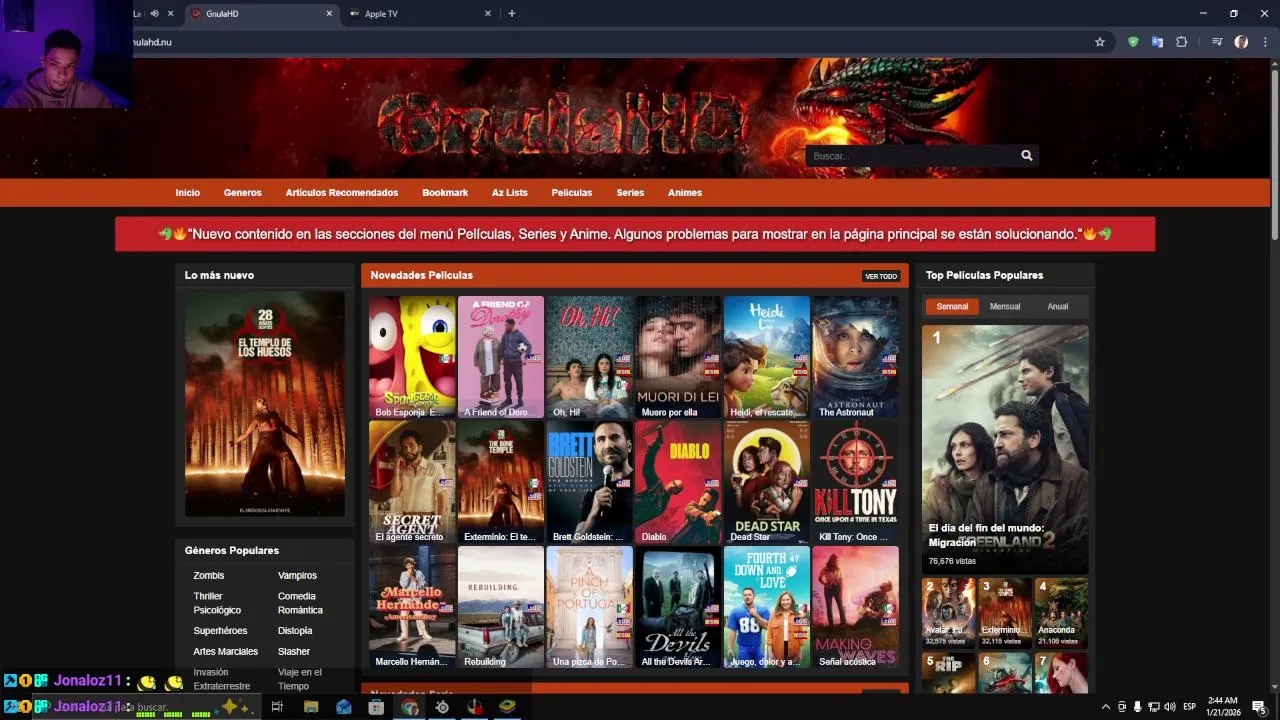Screen dimensions: 1280x720
Task: Click the search magnifier icon on GnulaHD
Action: [1026, 156]
